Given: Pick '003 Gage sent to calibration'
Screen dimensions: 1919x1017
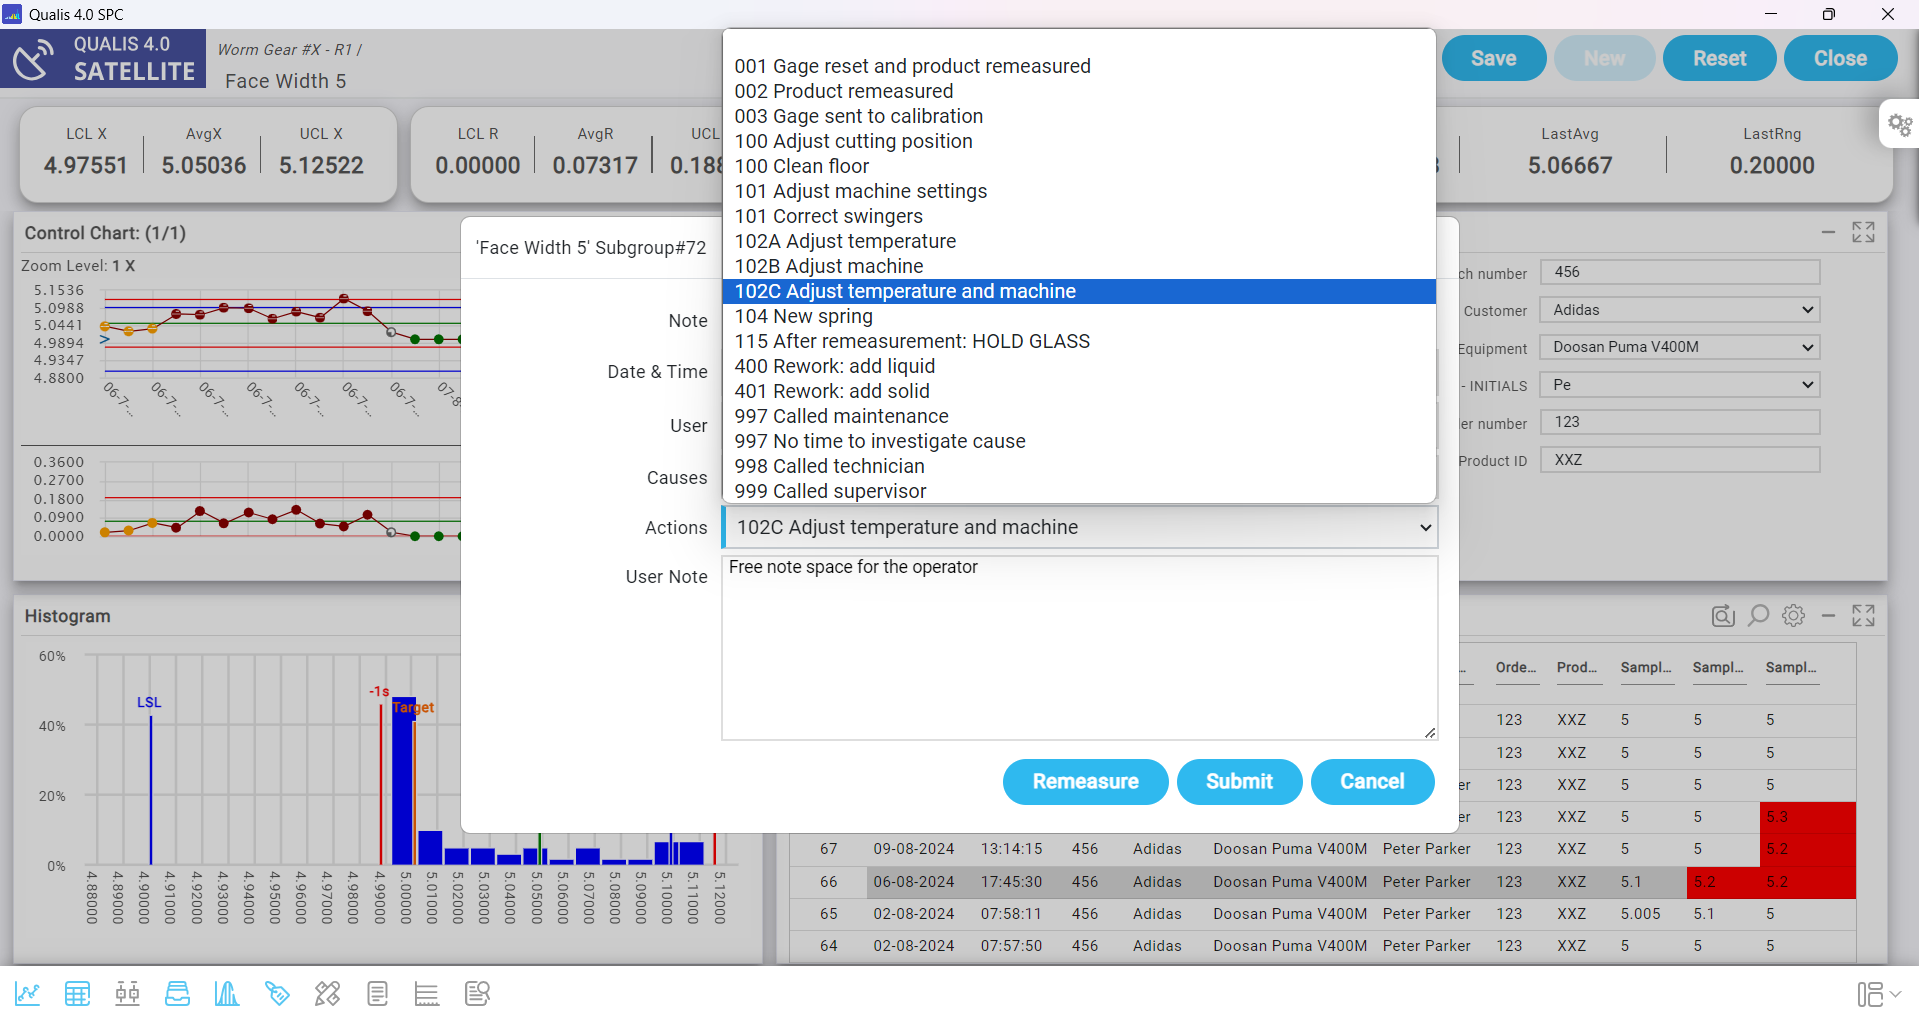Looking at the screenshot, I should pos(858,116).
